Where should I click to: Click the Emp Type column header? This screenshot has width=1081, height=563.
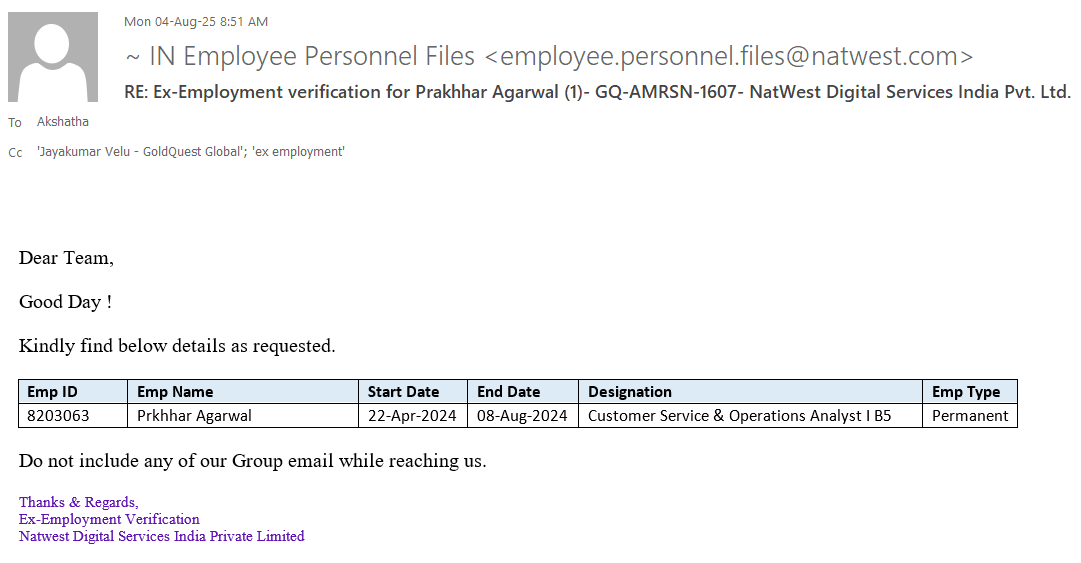(966, 392)
